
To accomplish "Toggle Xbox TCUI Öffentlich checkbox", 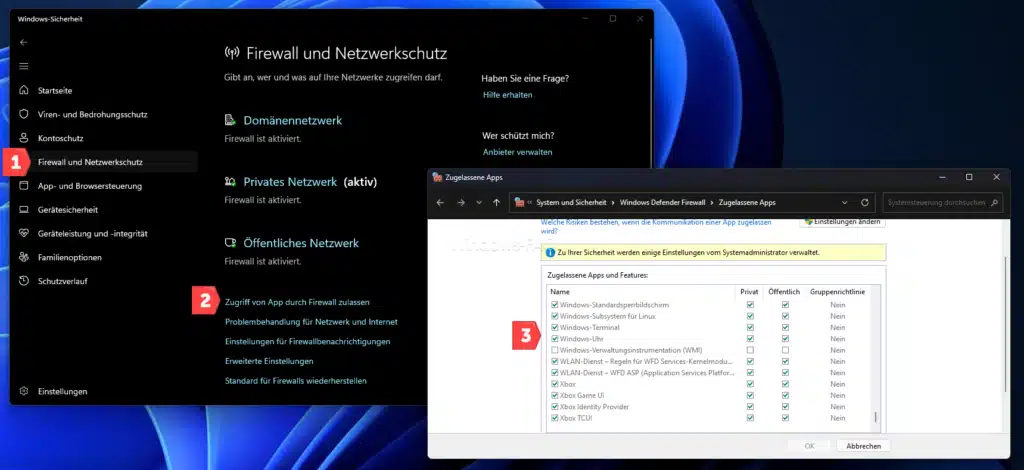I will pyautogui.click(x=786, y=418).
